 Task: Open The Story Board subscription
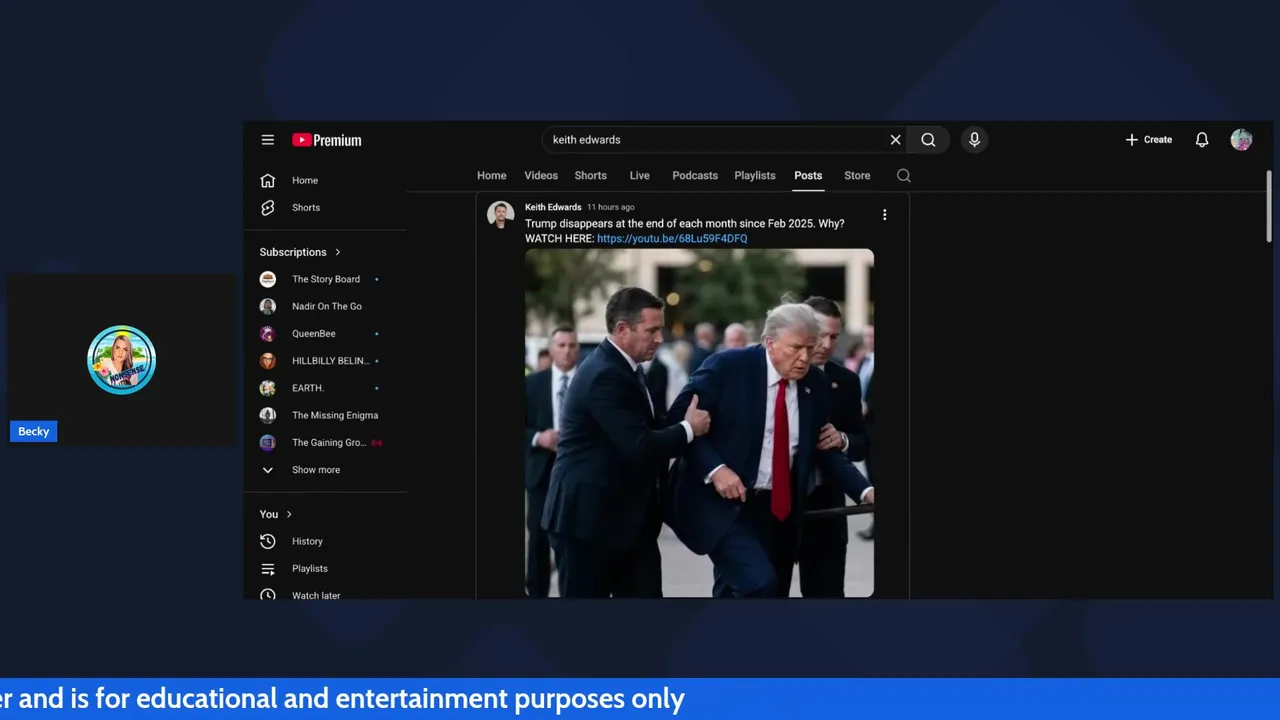326,279
